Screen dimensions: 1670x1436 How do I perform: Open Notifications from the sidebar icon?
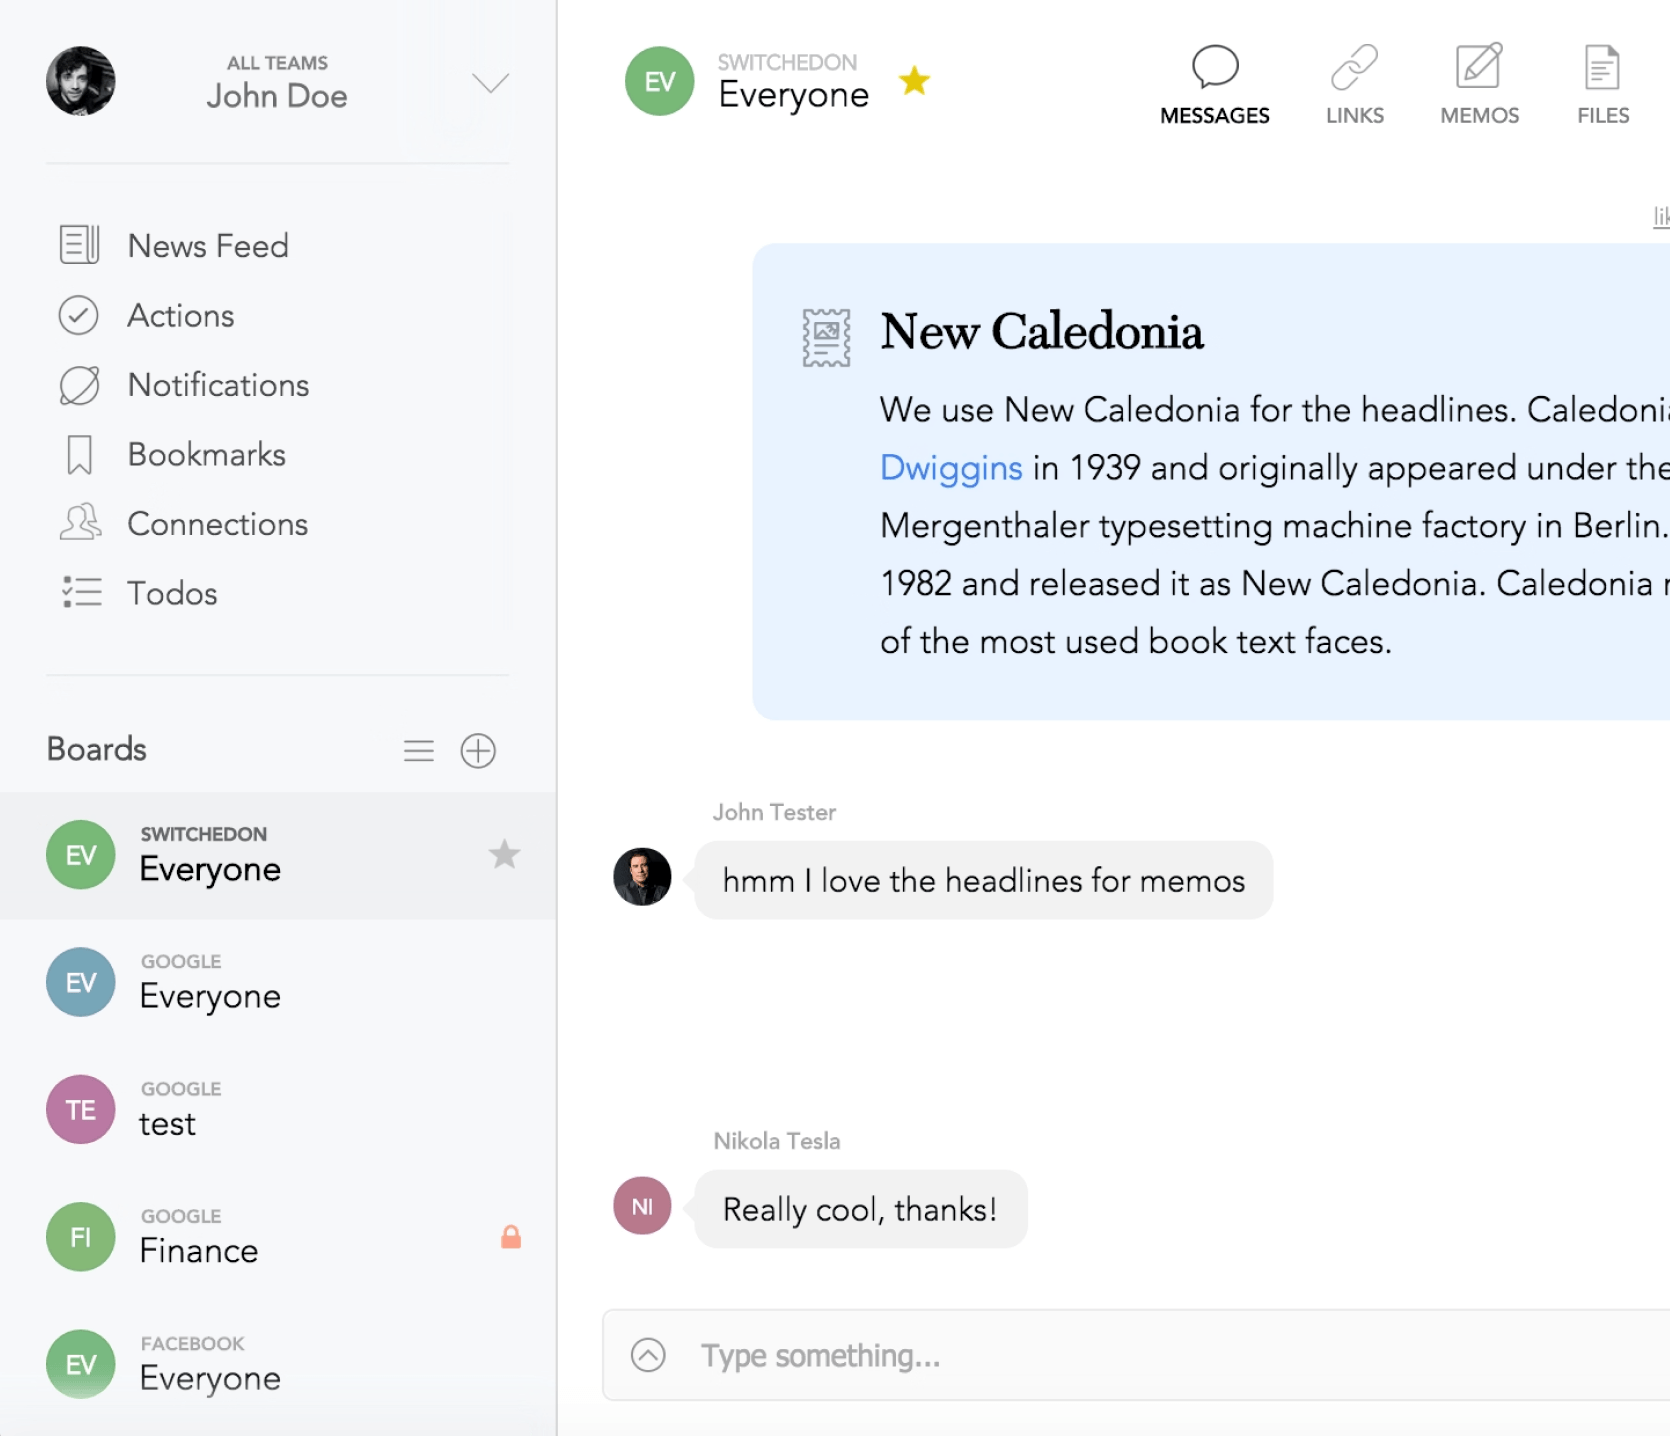tap(79, 385)
